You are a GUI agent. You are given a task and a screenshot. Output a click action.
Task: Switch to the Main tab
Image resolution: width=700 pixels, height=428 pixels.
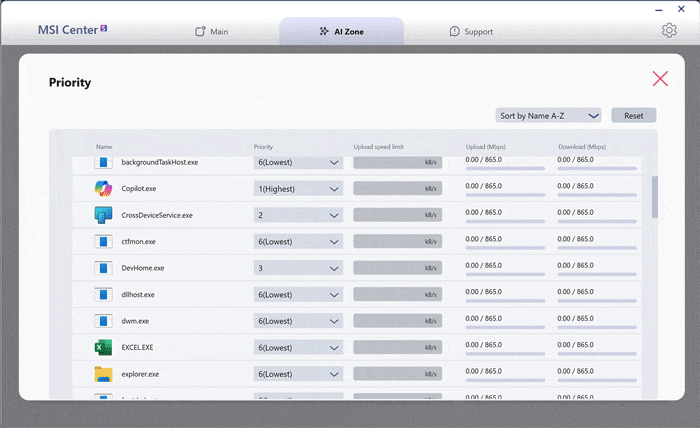point(212,32)
